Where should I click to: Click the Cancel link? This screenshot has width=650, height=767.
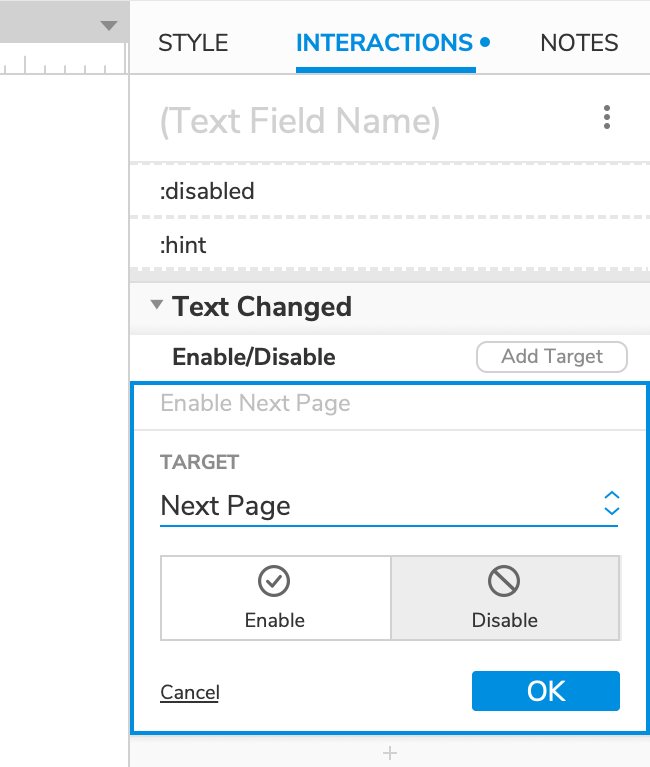point(189,693)
